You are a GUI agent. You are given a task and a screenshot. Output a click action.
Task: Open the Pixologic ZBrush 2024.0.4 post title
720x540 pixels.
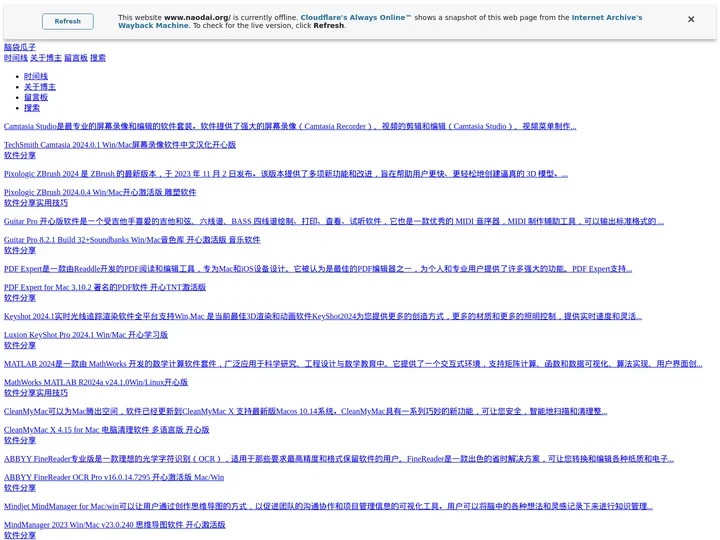100,192
